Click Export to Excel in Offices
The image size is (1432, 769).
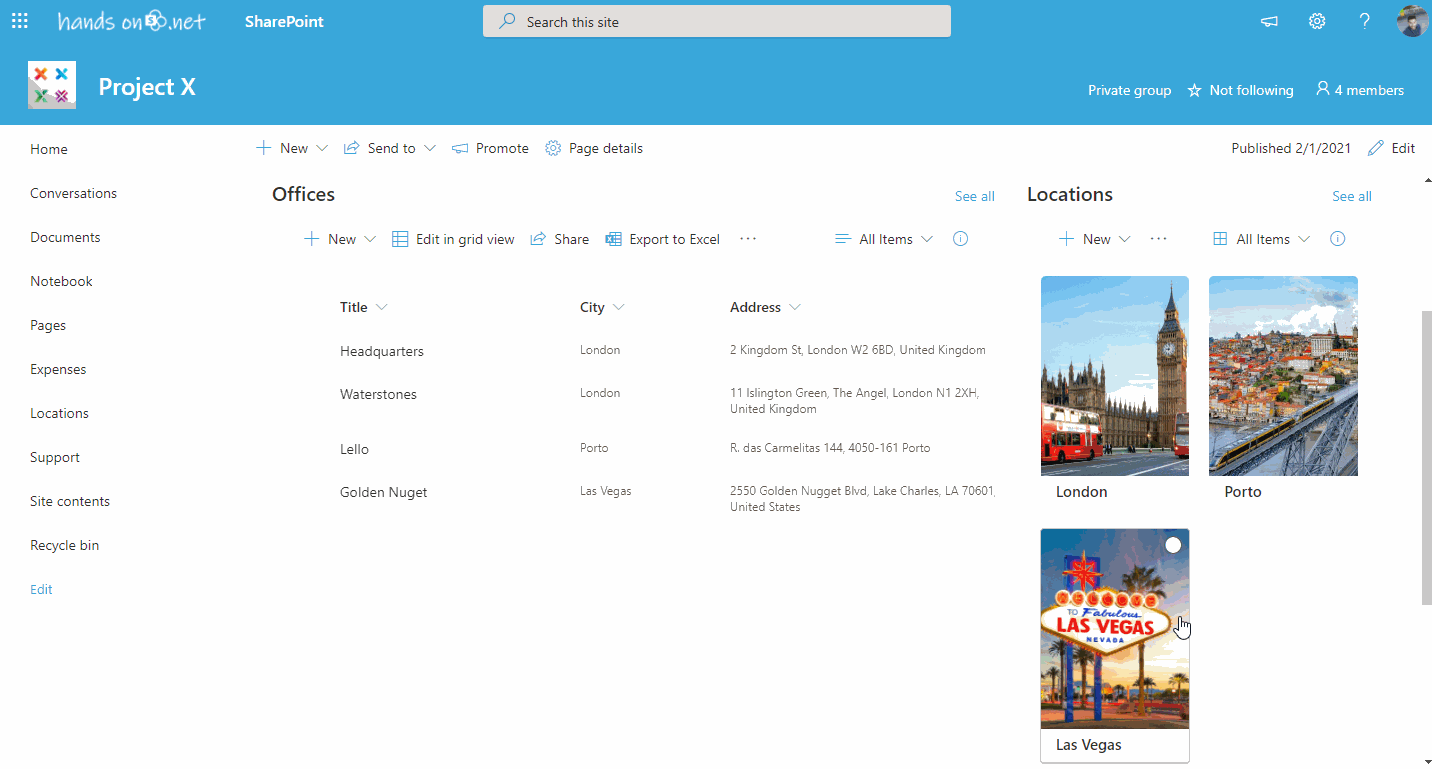663,239
